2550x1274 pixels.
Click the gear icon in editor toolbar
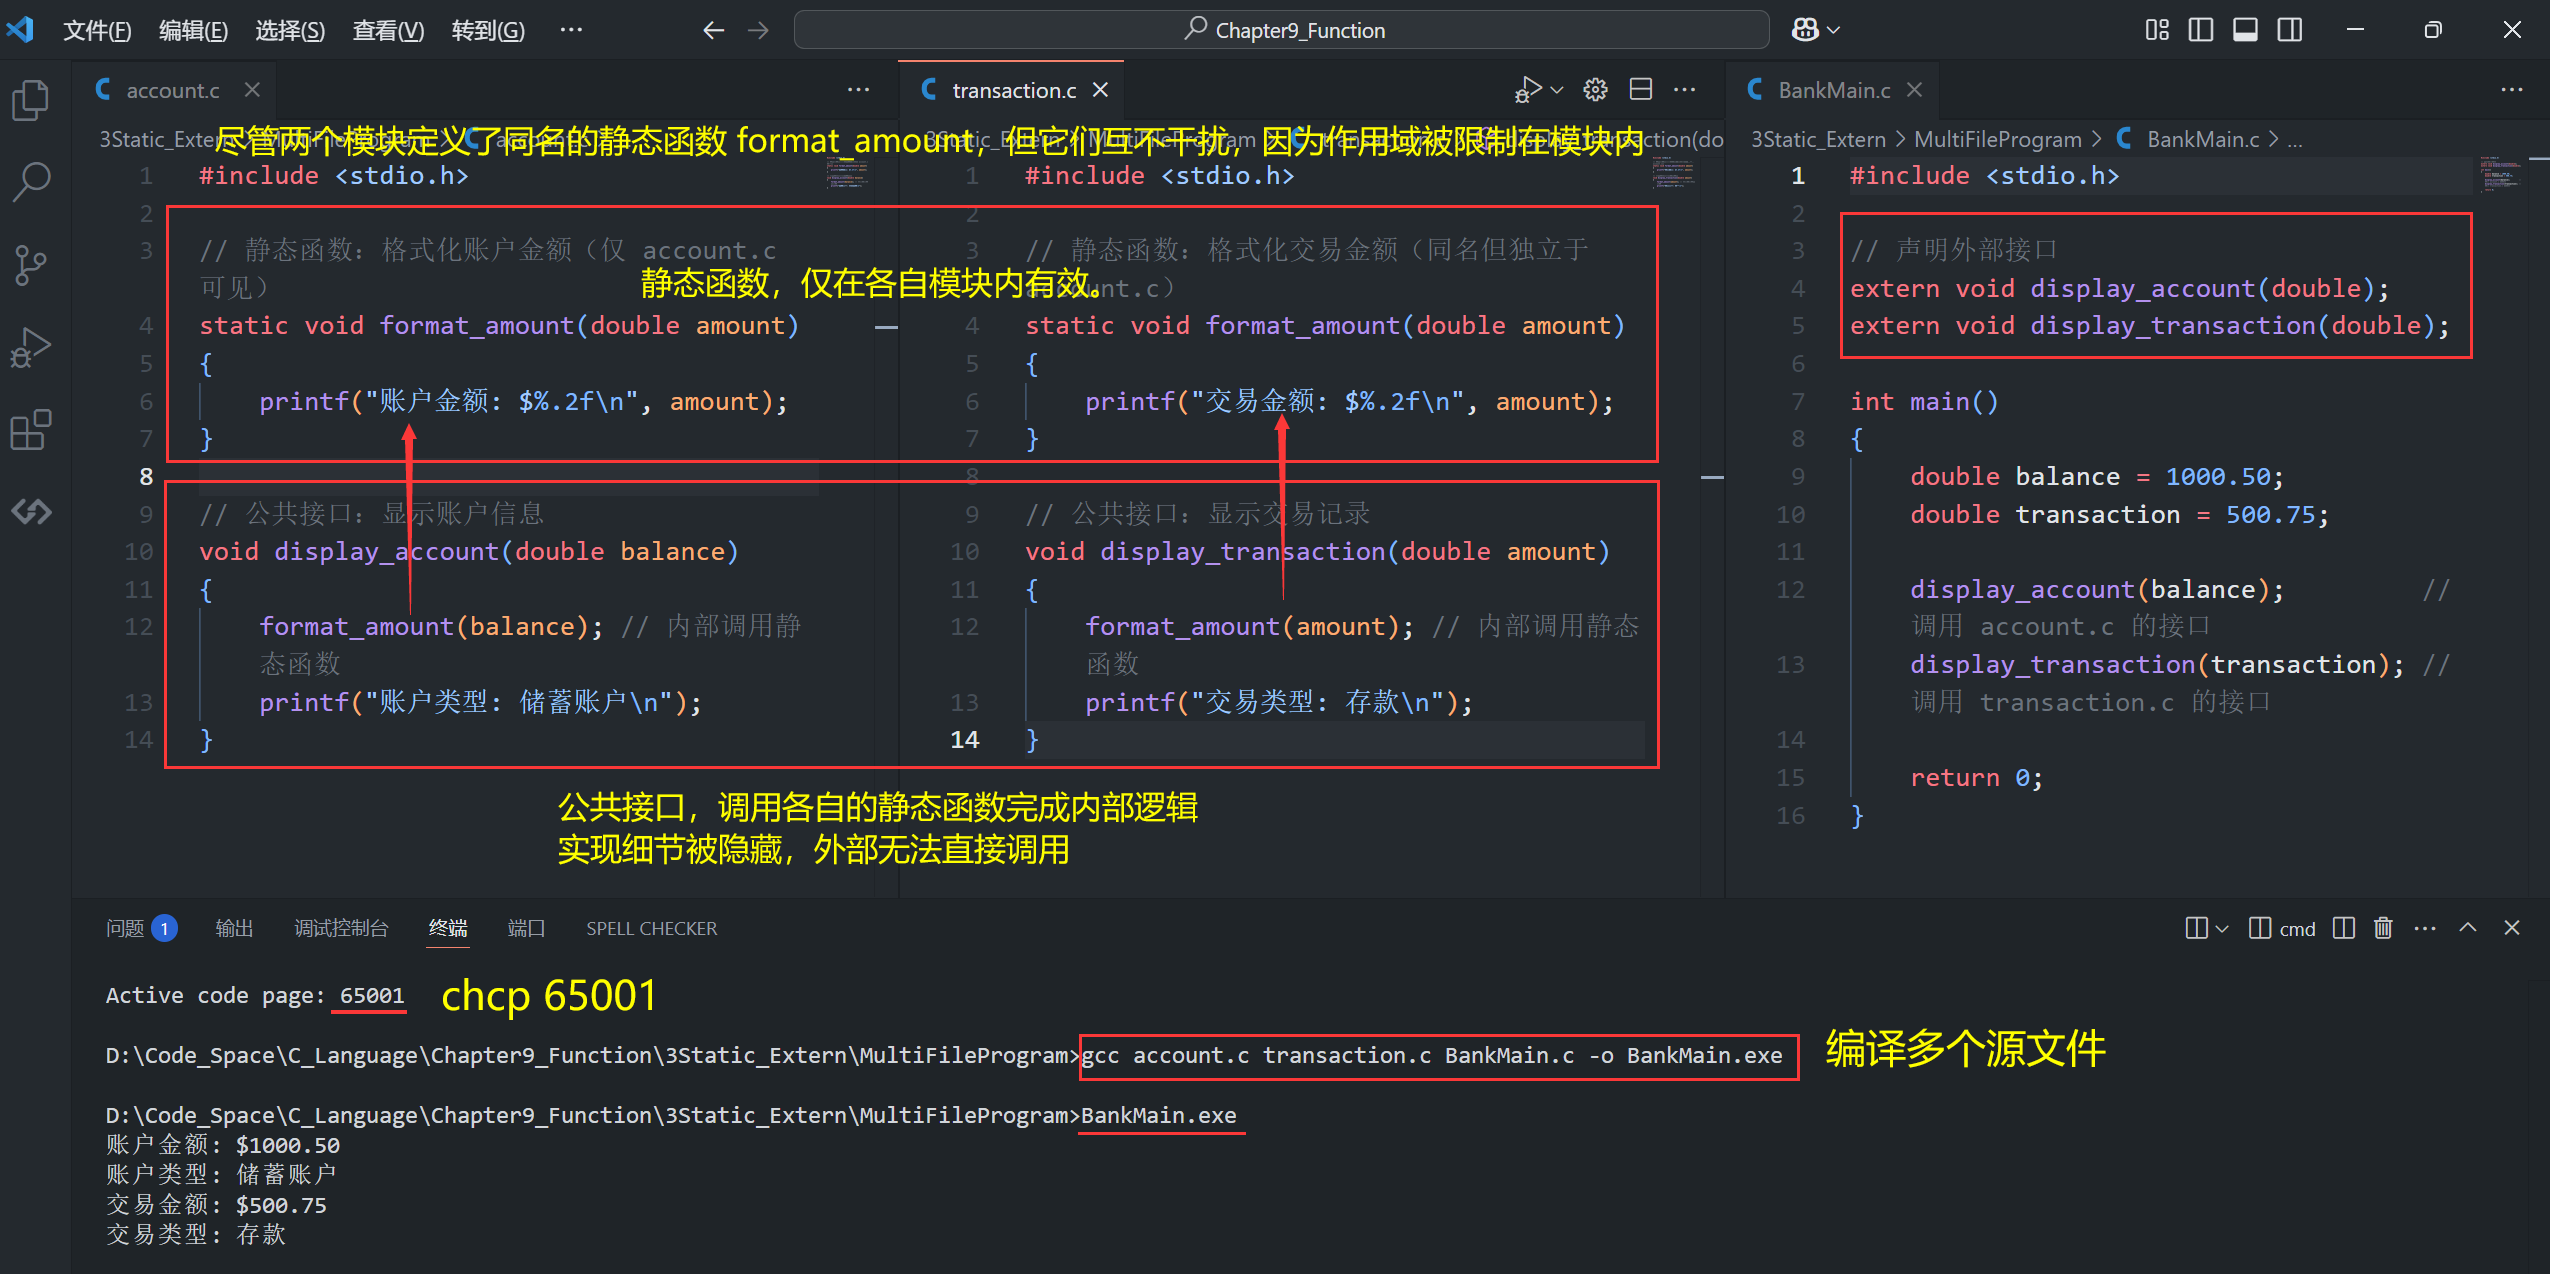(x=1595, y=90)
